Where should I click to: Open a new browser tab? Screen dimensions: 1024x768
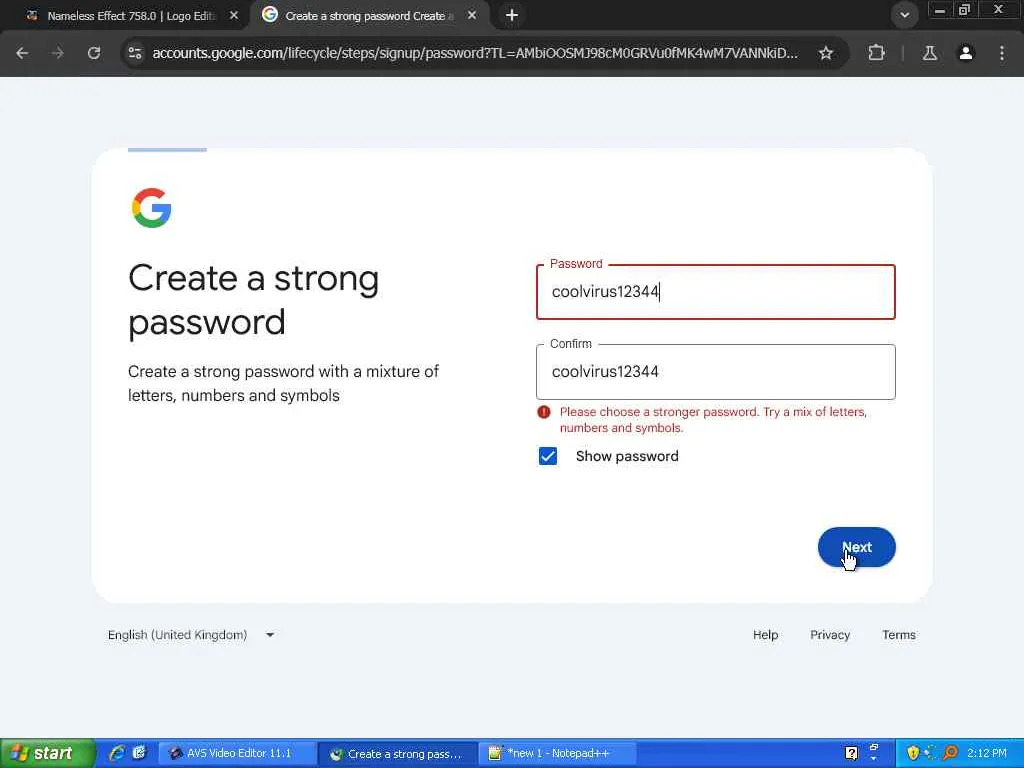point(512,15)
